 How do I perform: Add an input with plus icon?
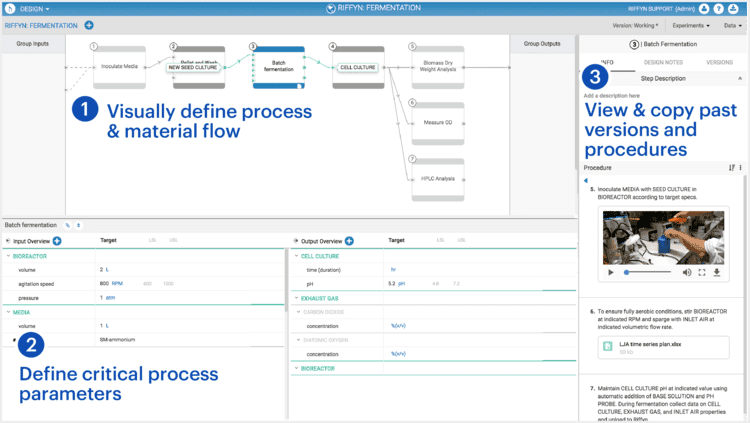click(57, 241)
